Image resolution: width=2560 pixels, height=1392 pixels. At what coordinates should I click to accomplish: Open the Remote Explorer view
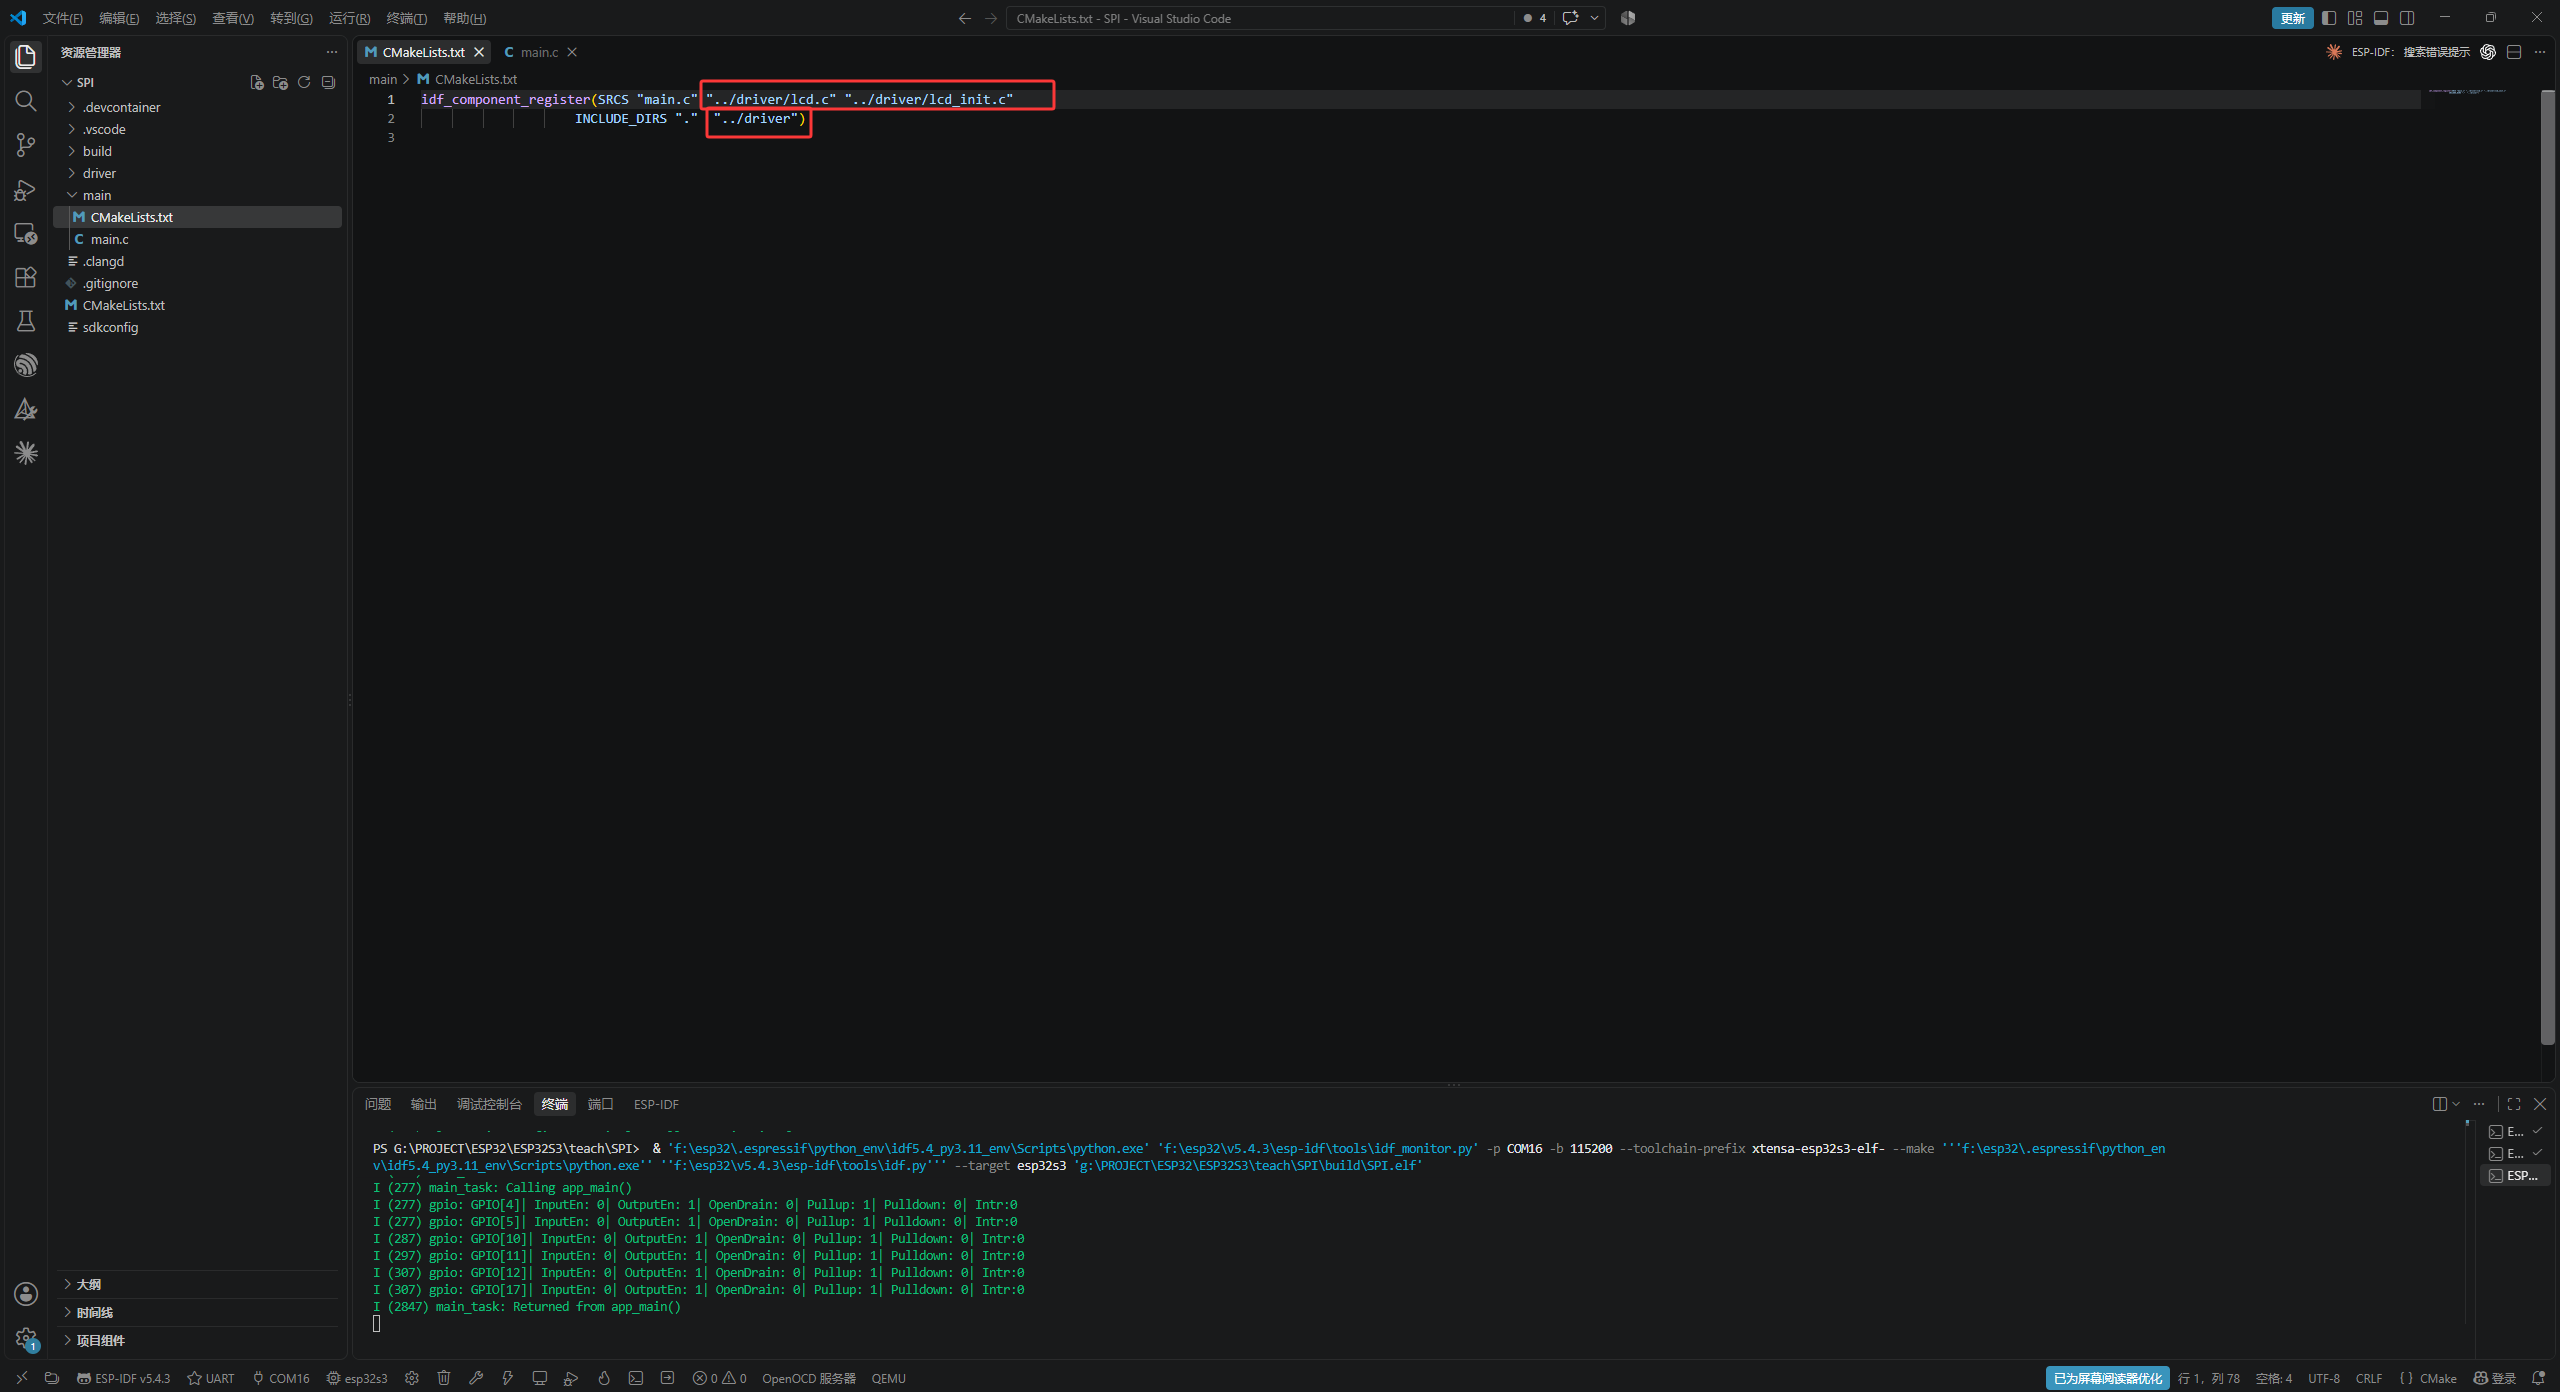[x=26, y=233]
